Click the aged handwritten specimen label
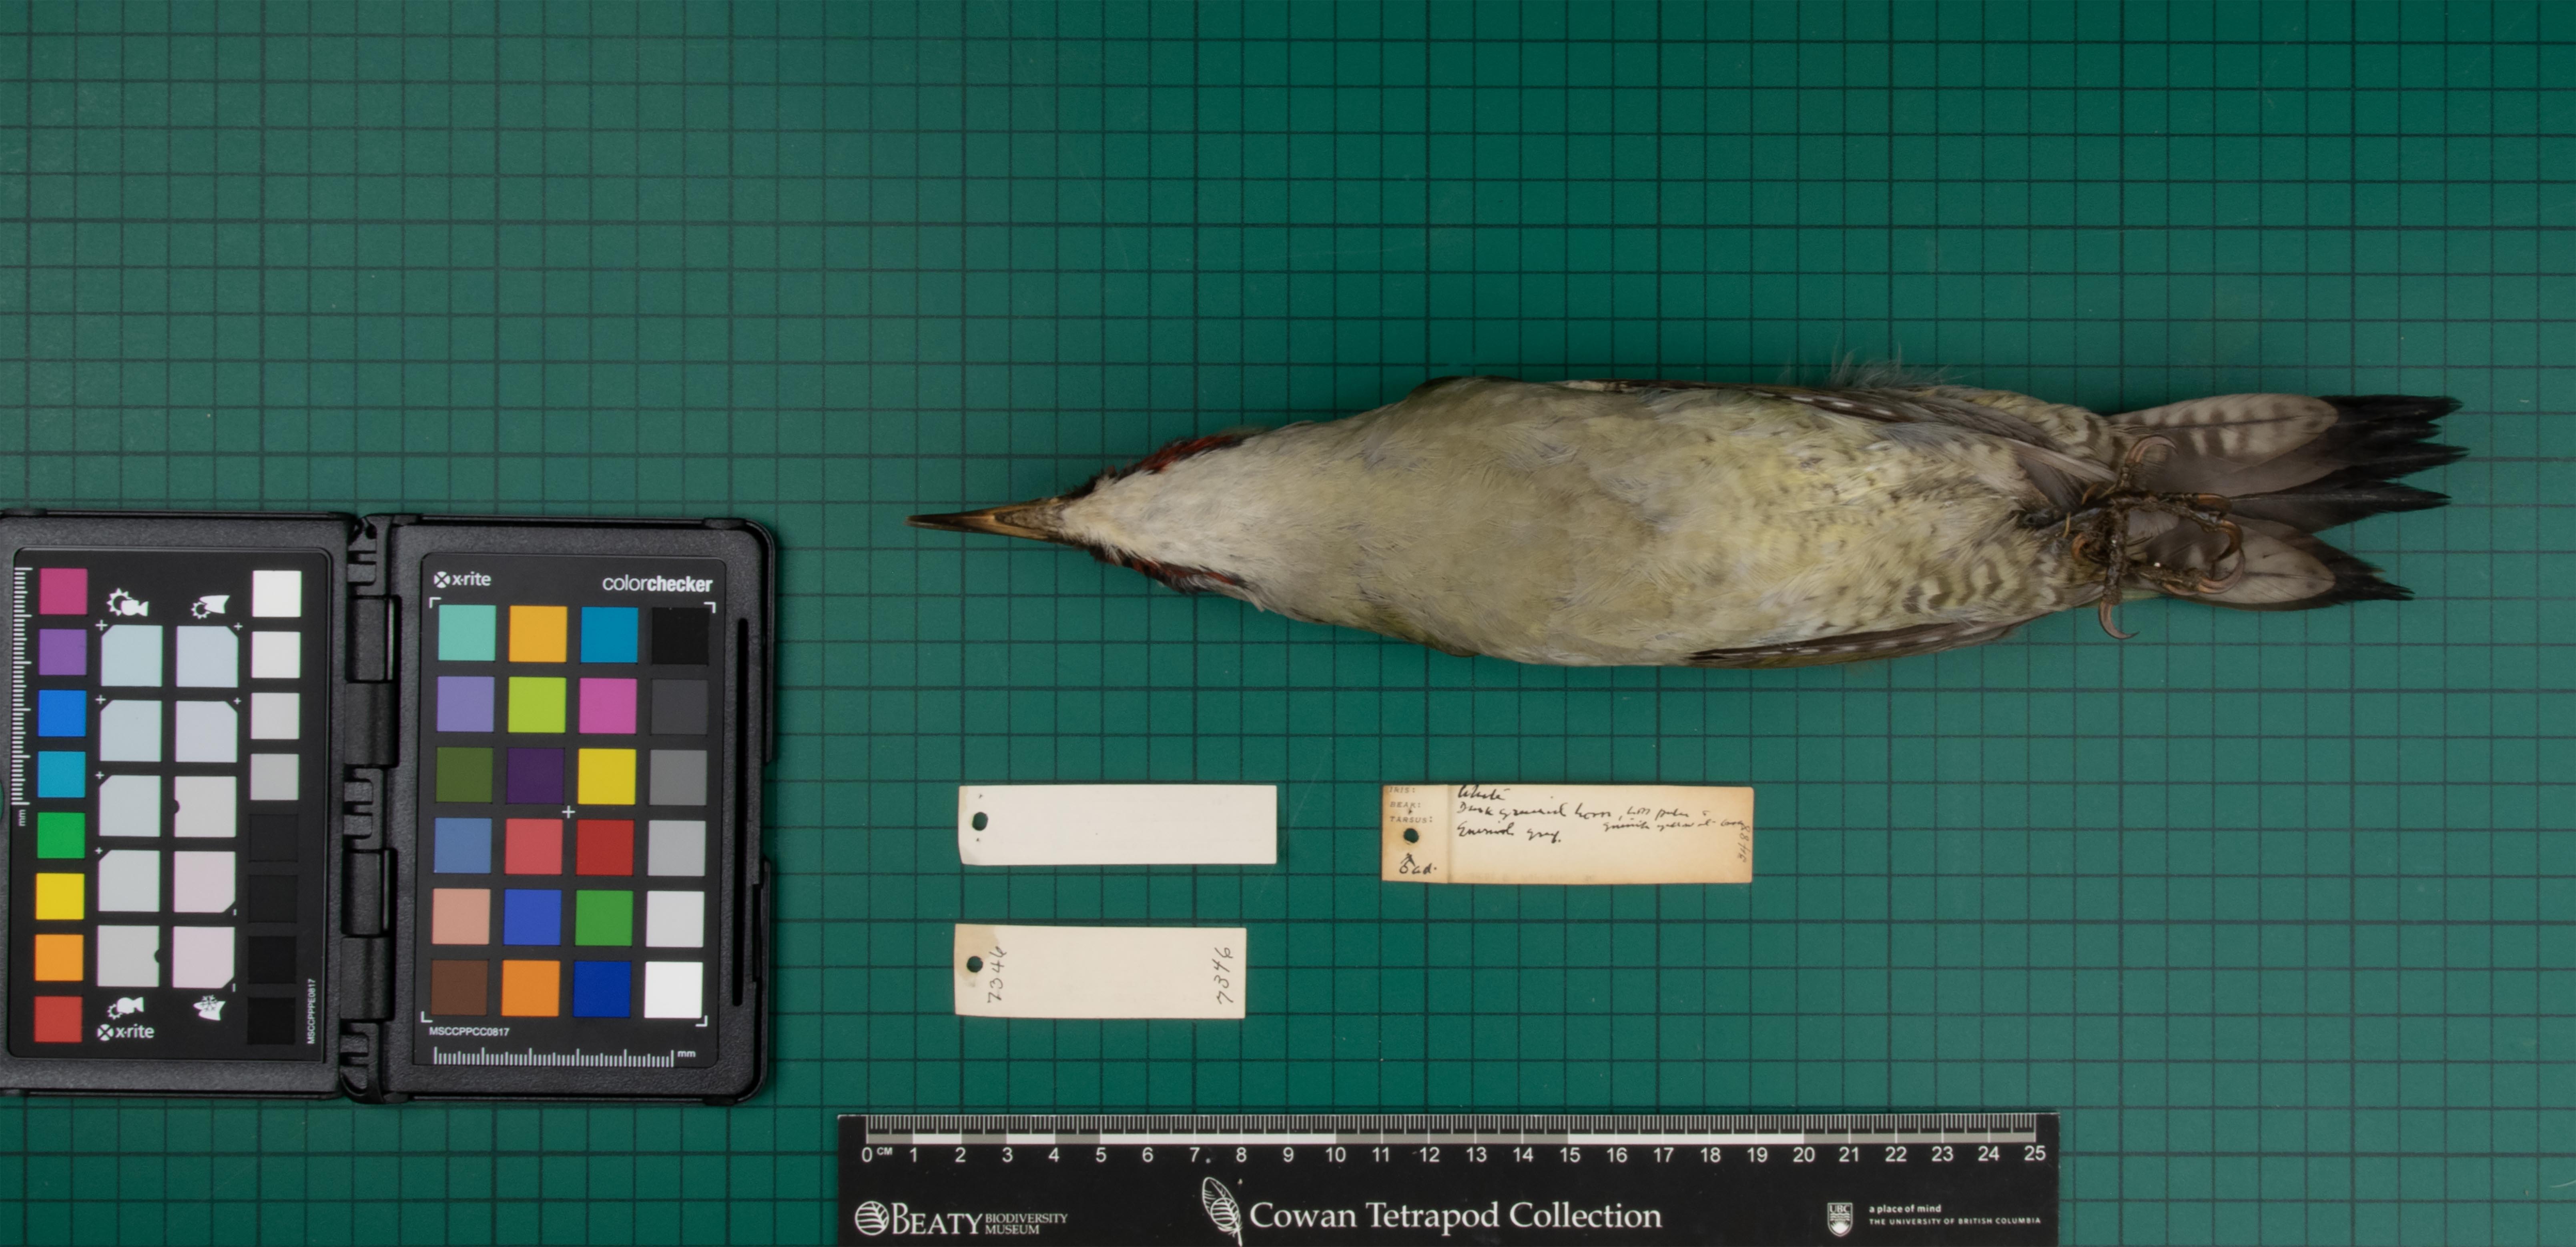The image size is (2576, 1247). click(x=1567, y=834)
